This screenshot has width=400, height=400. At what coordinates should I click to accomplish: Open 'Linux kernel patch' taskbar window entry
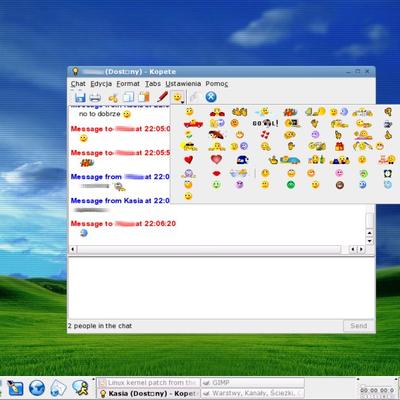pyautogui.click(x=148, y=383)
